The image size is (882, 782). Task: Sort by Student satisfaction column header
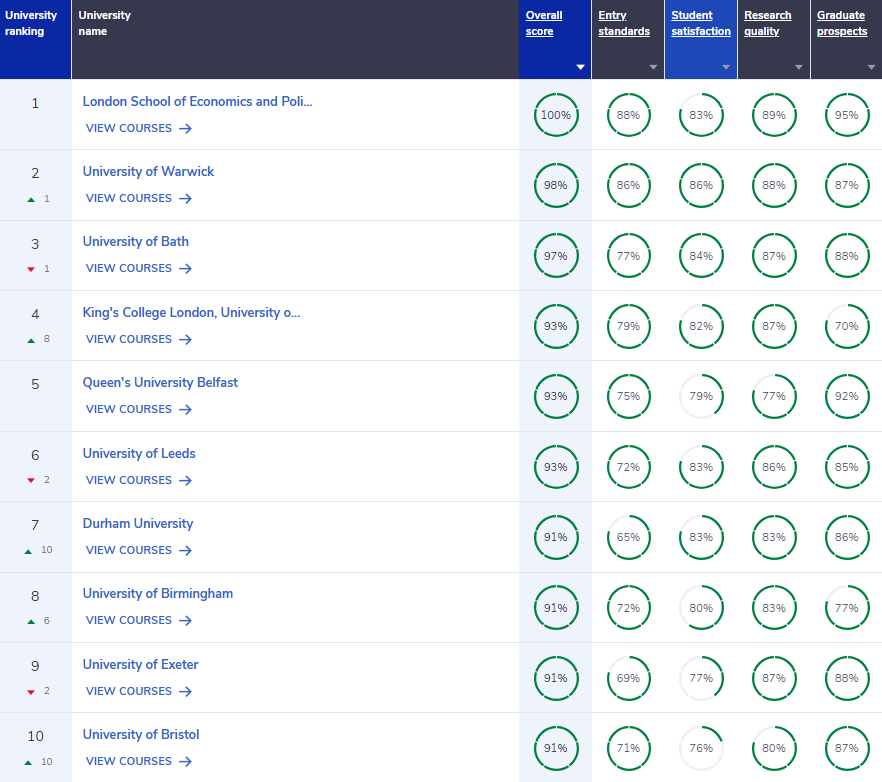701,23
